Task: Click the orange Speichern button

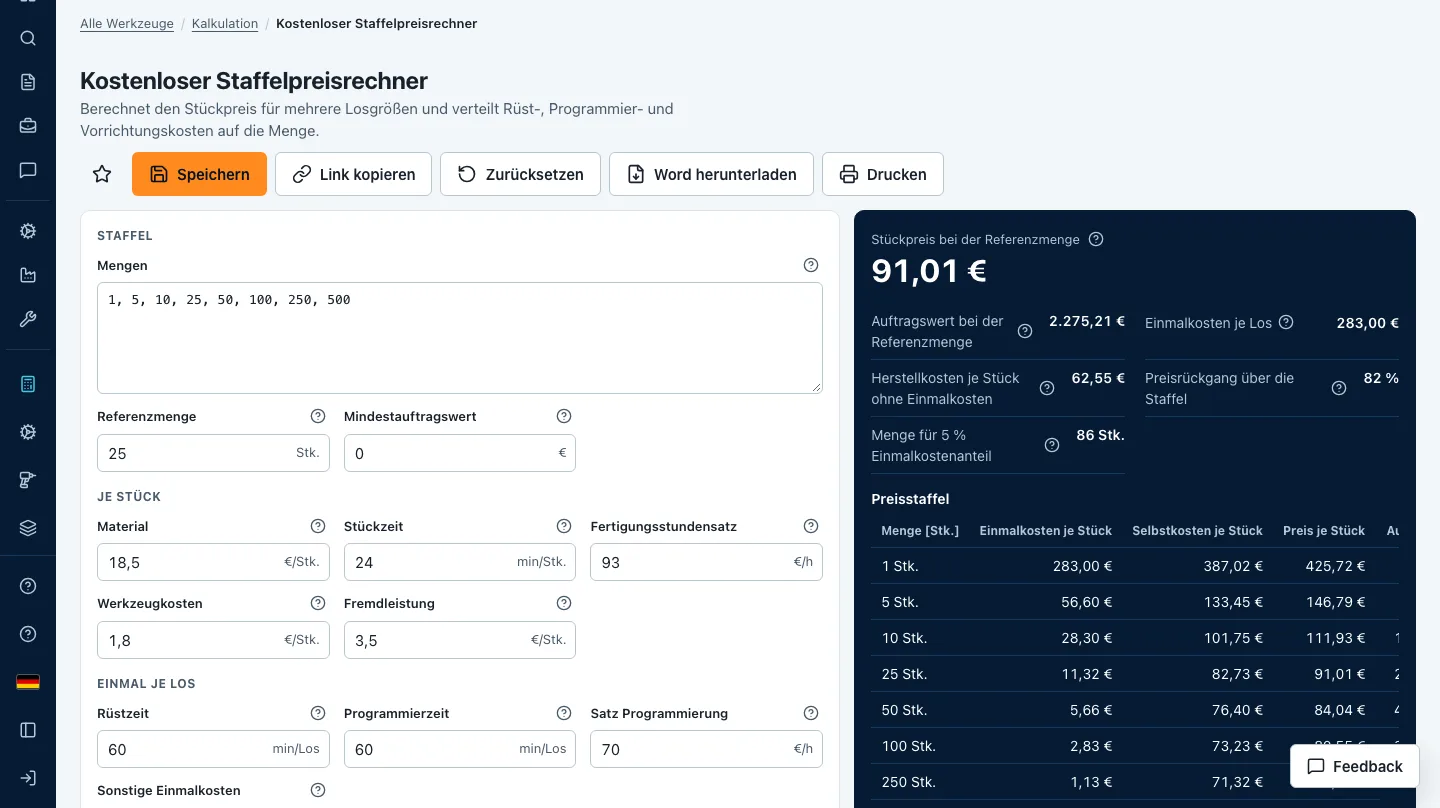Action: [199, 174]
